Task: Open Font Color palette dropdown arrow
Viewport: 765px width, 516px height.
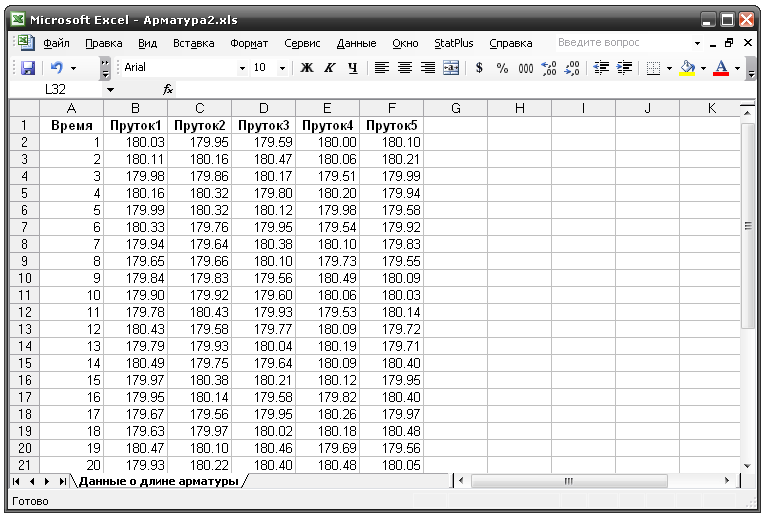Action: [737, 68]
